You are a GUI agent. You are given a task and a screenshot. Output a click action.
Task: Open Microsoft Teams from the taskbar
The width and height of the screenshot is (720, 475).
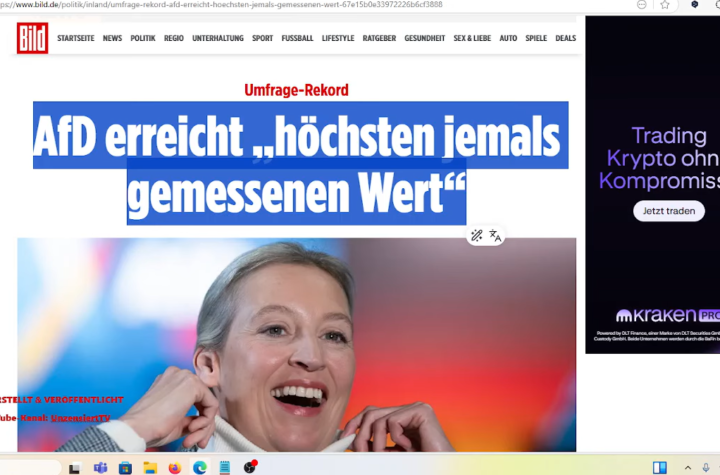[x=101, y=468]
